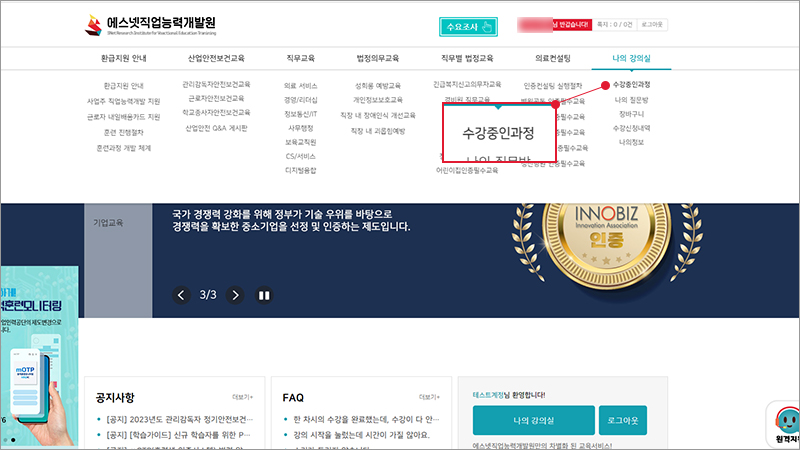
Task: Select 직장 내 장애인식 개선교육
Action: [378, 115]
